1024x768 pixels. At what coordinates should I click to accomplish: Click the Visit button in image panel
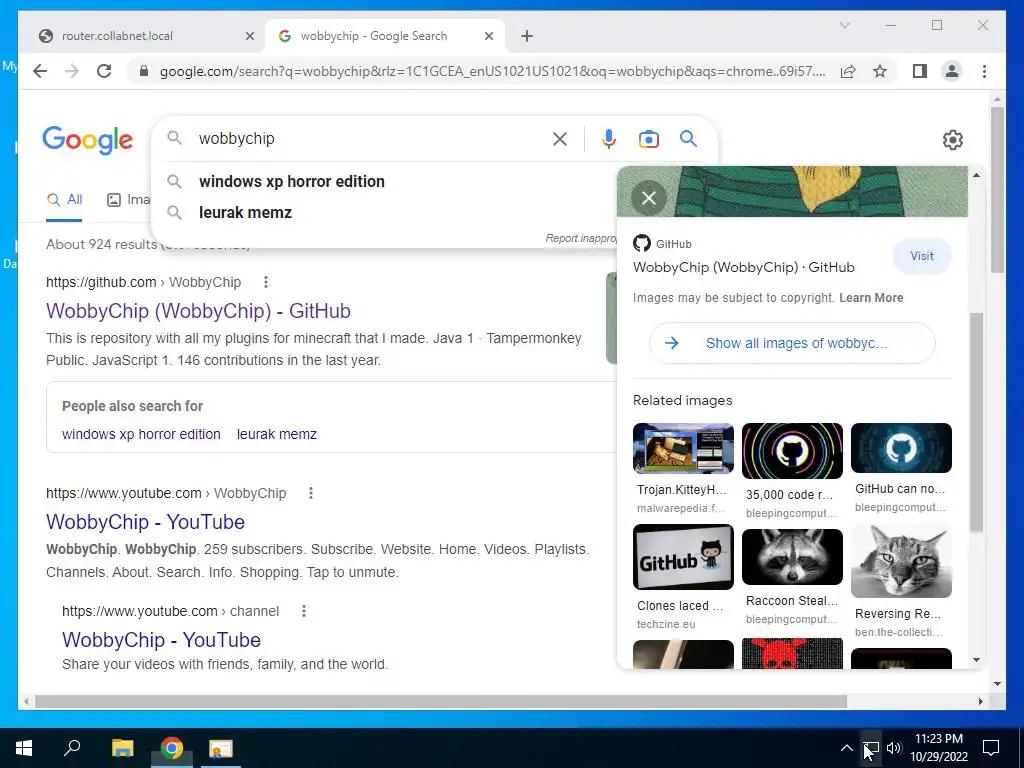(x=921, y=256)
